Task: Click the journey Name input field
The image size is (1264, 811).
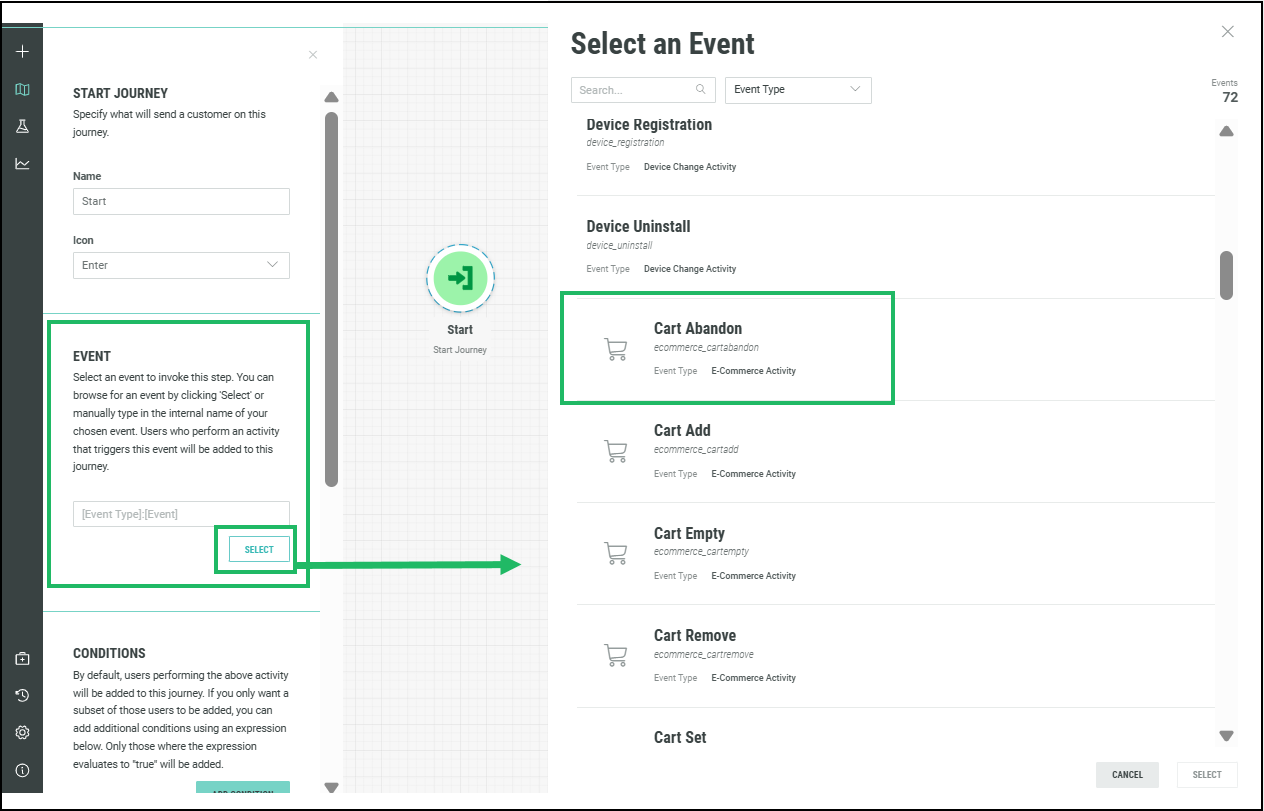Action: click(x=181, y=201)
